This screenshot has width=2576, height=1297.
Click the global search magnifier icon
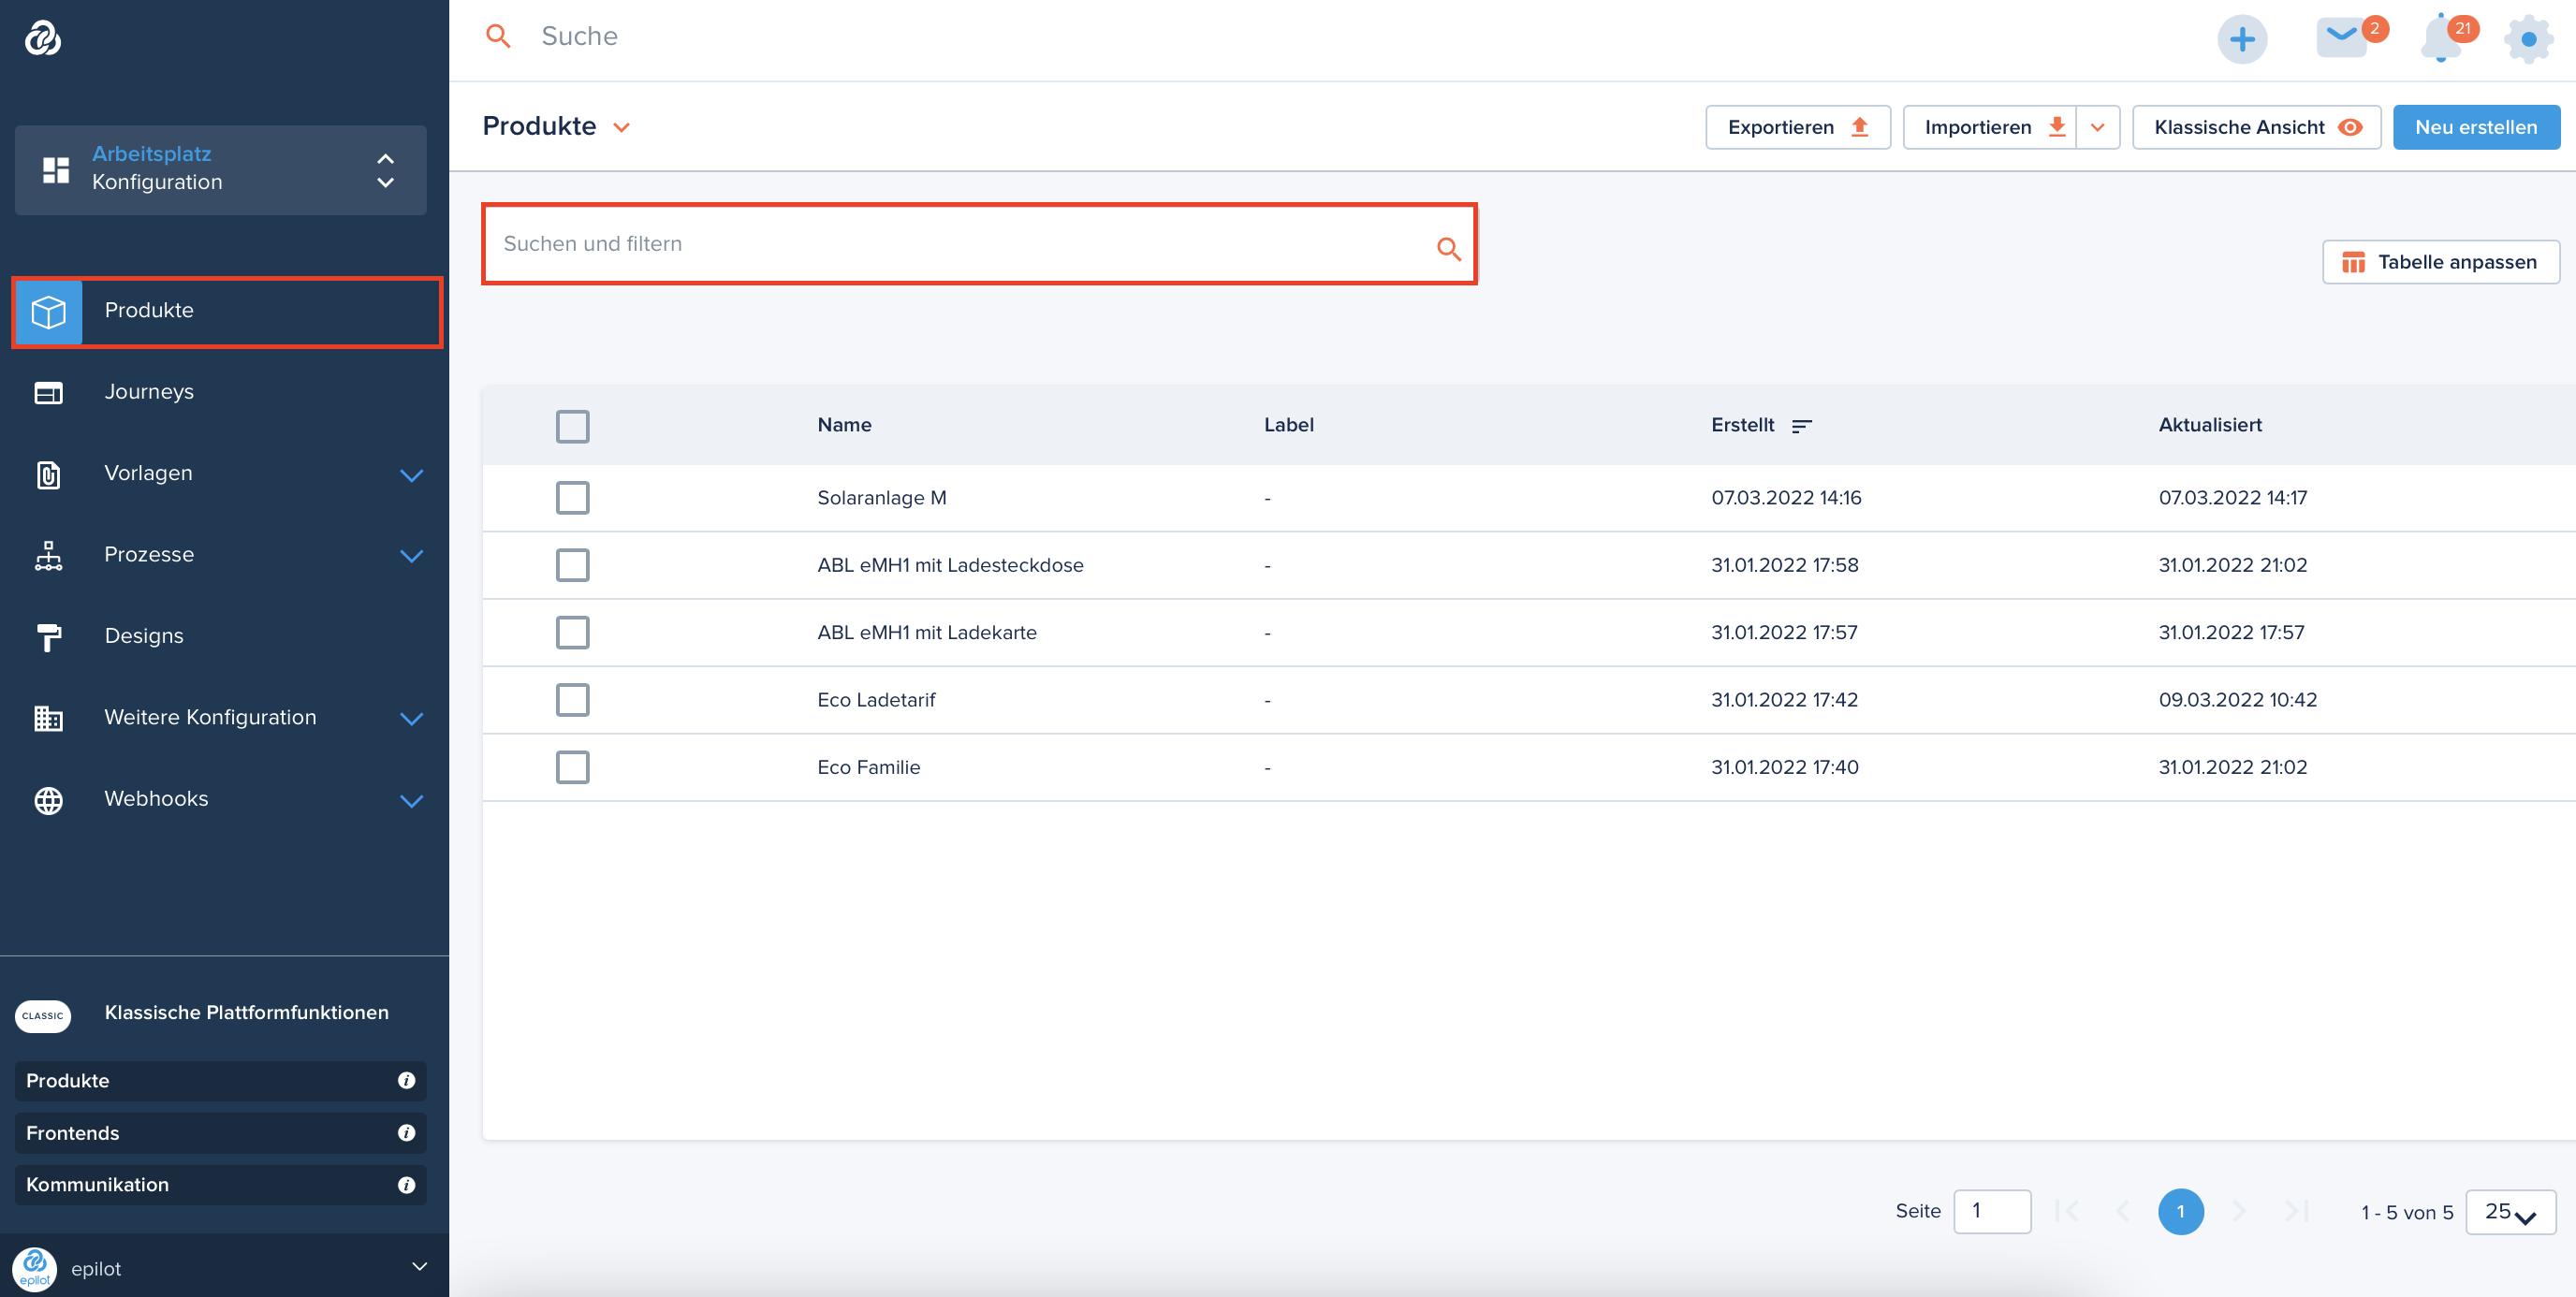pyautogui.click(x=498, y=36)
